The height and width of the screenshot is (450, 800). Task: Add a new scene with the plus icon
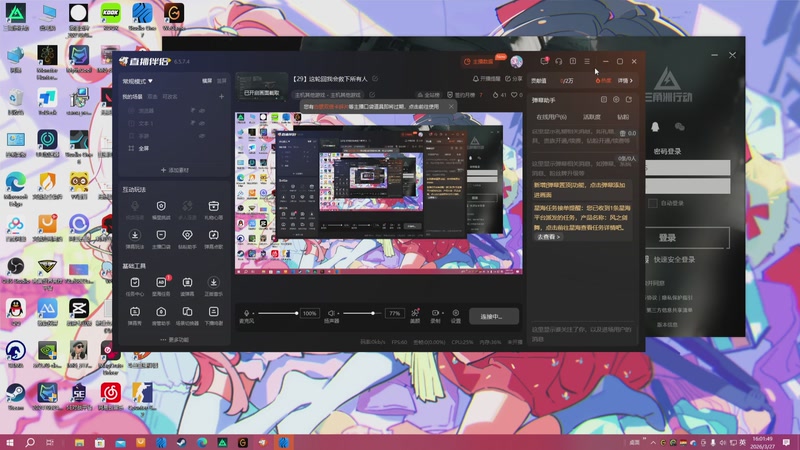click(x=221, y=96)
